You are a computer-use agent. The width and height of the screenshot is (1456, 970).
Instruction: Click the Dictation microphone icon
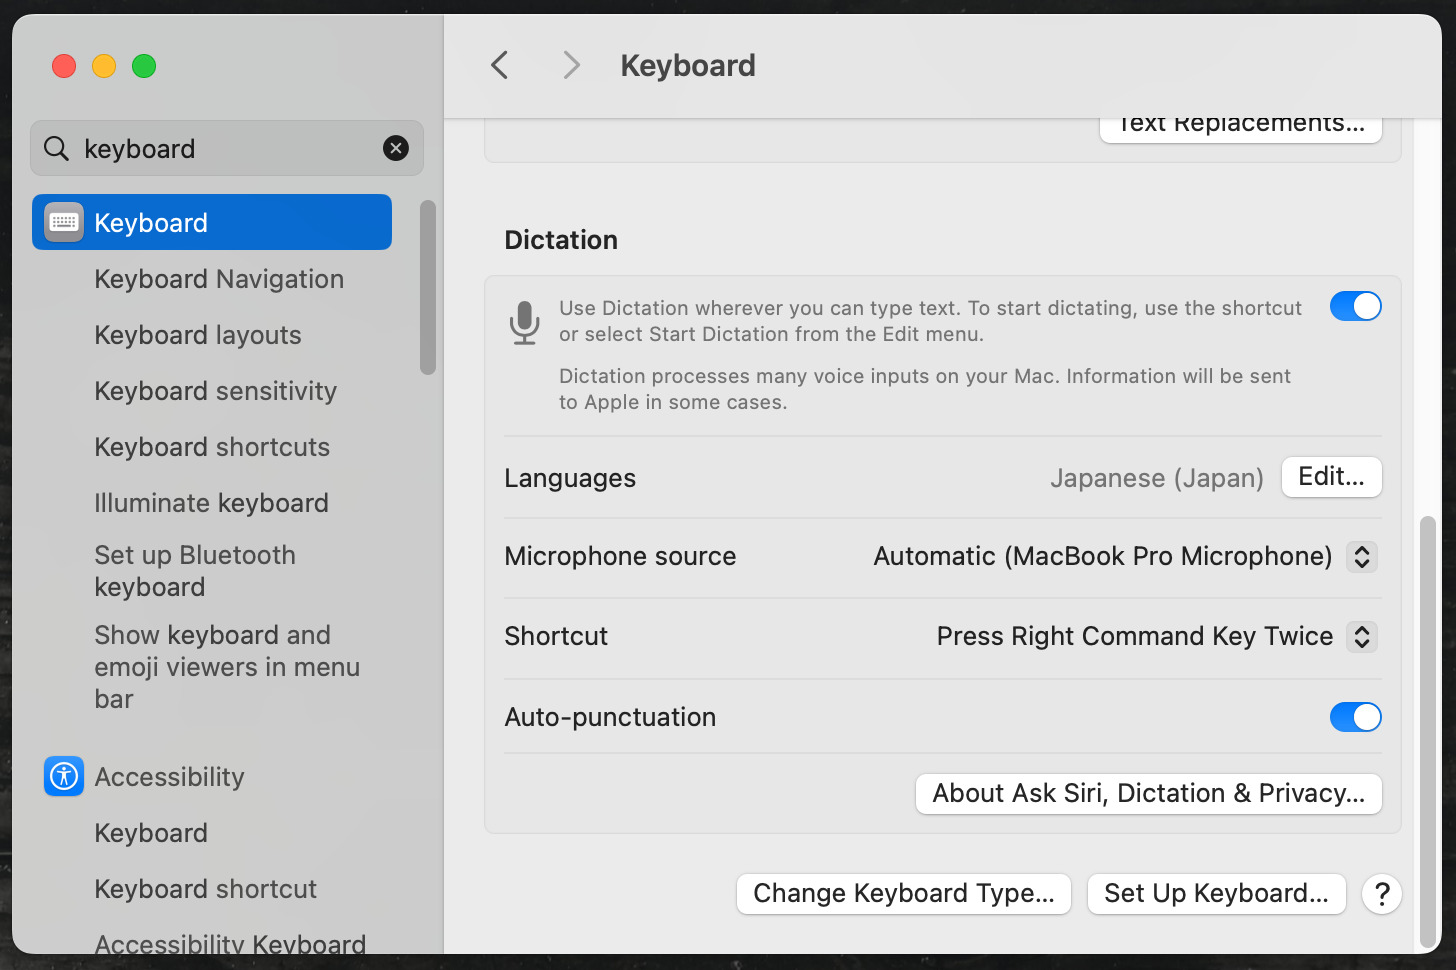click(x=524, y=322)
